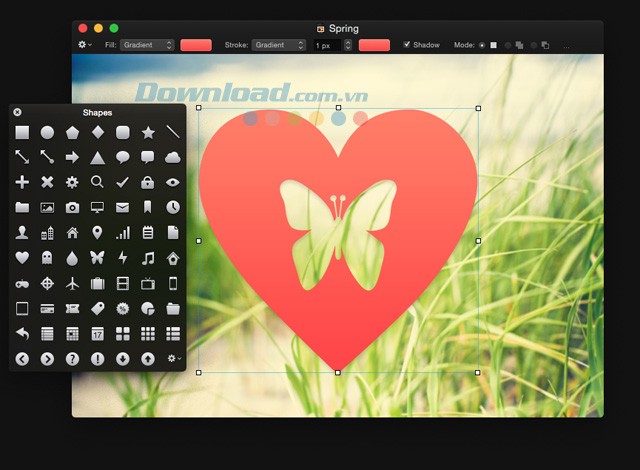The image size is (640, 470).
Task: Select the line shape
Action: click(173, 132)
